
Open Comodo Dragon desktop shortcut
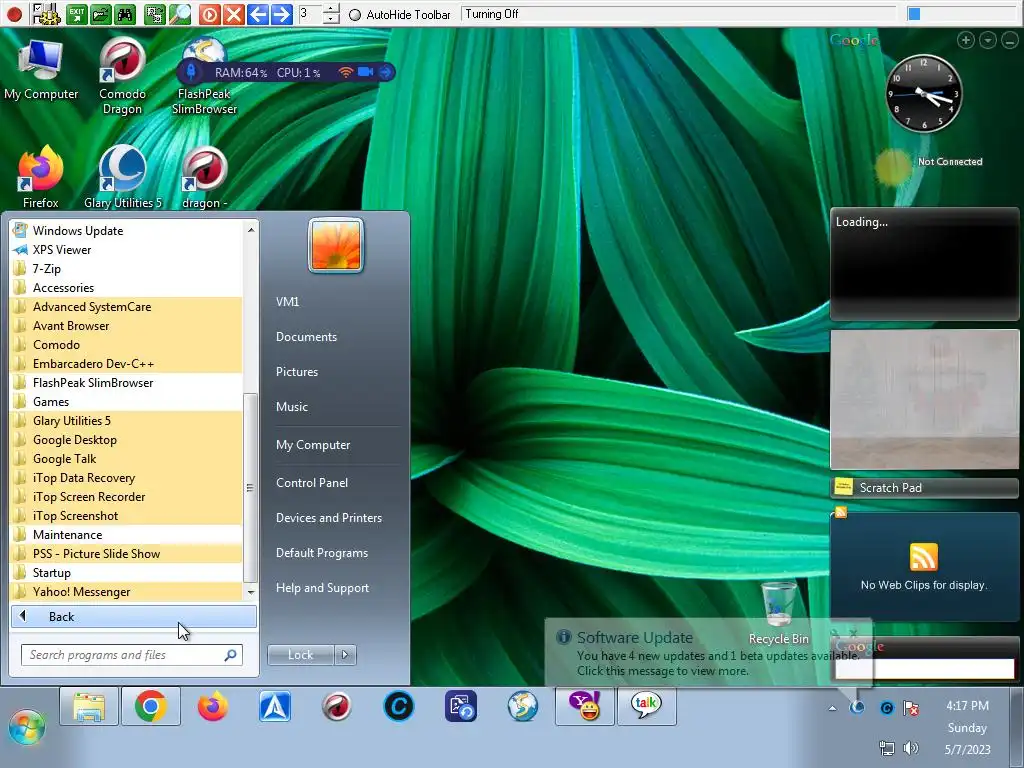click(x=122, y=76)
